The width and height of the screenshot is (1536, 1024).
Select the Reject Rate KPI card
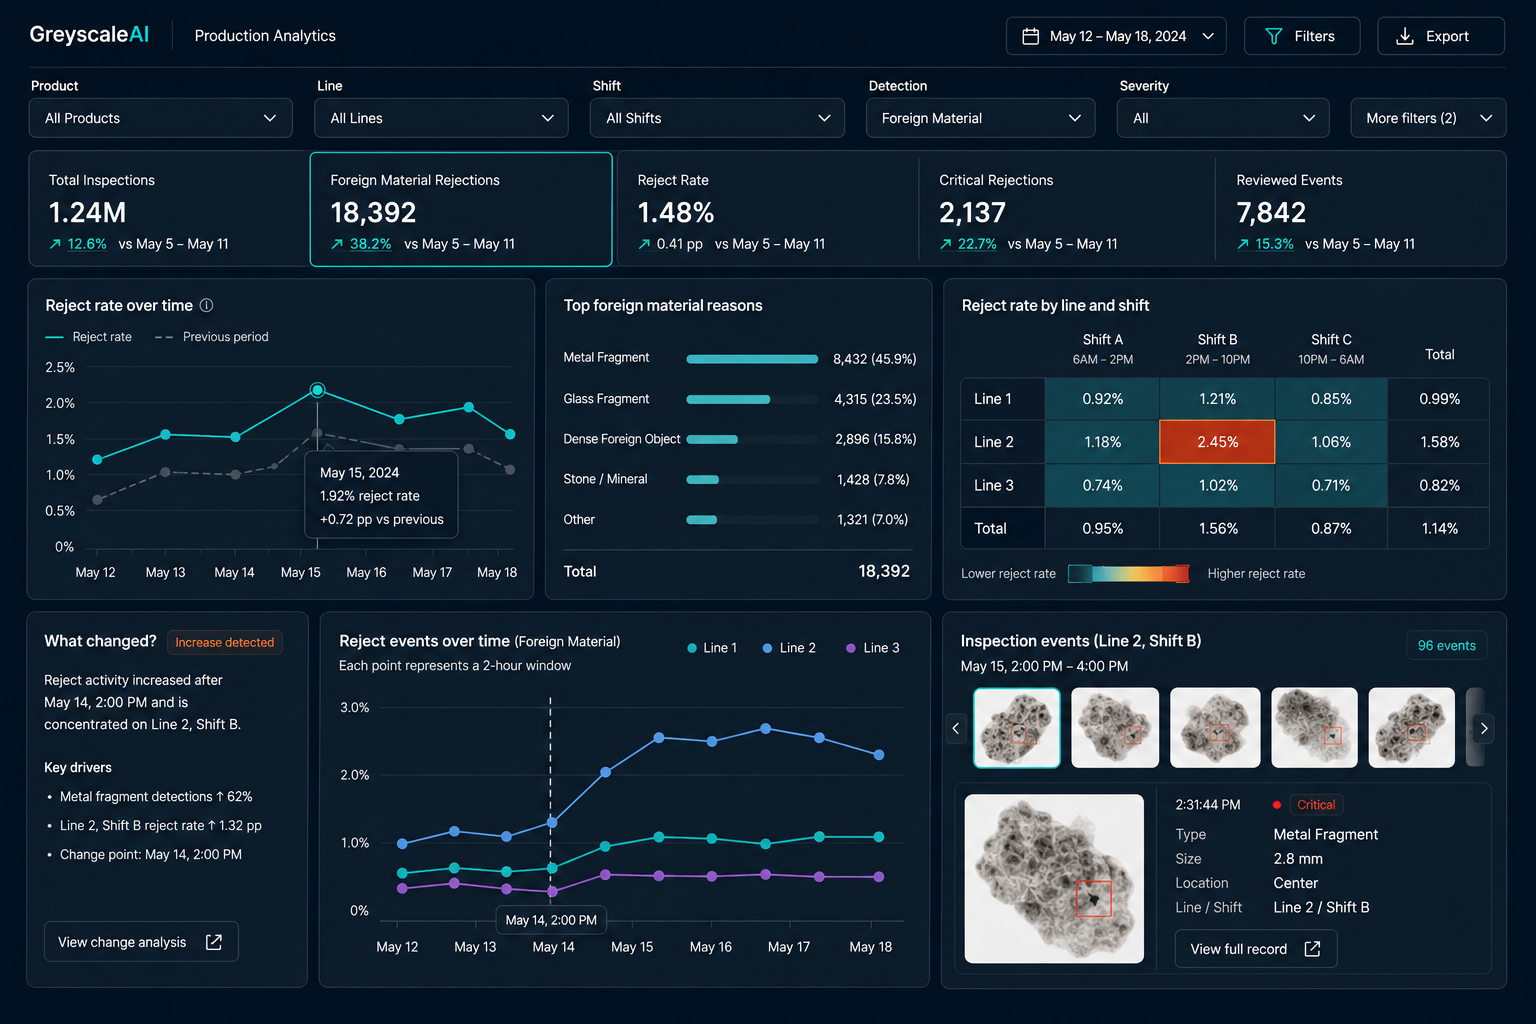tap(767, 209)
